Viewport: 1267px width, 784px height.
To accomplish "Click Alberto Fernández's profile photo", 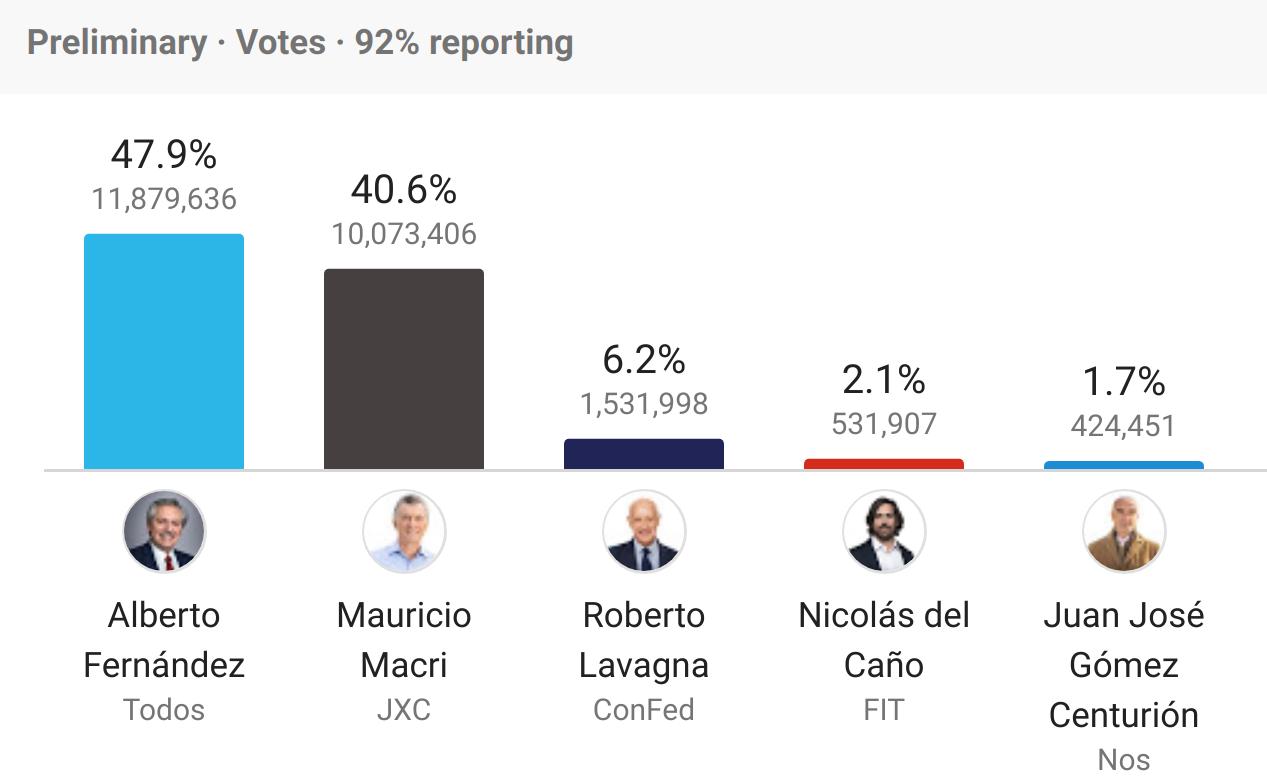I will tap(164, 531).
